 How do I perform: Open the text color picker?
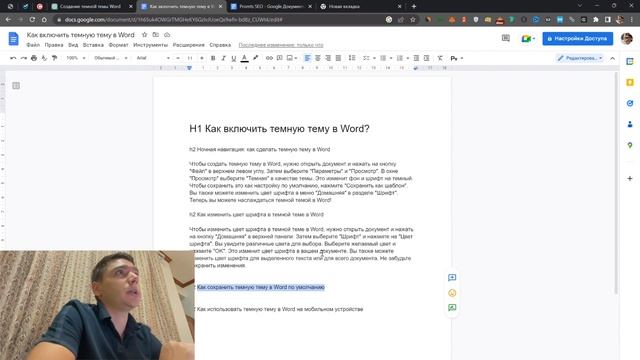click(x=244, y=58)
